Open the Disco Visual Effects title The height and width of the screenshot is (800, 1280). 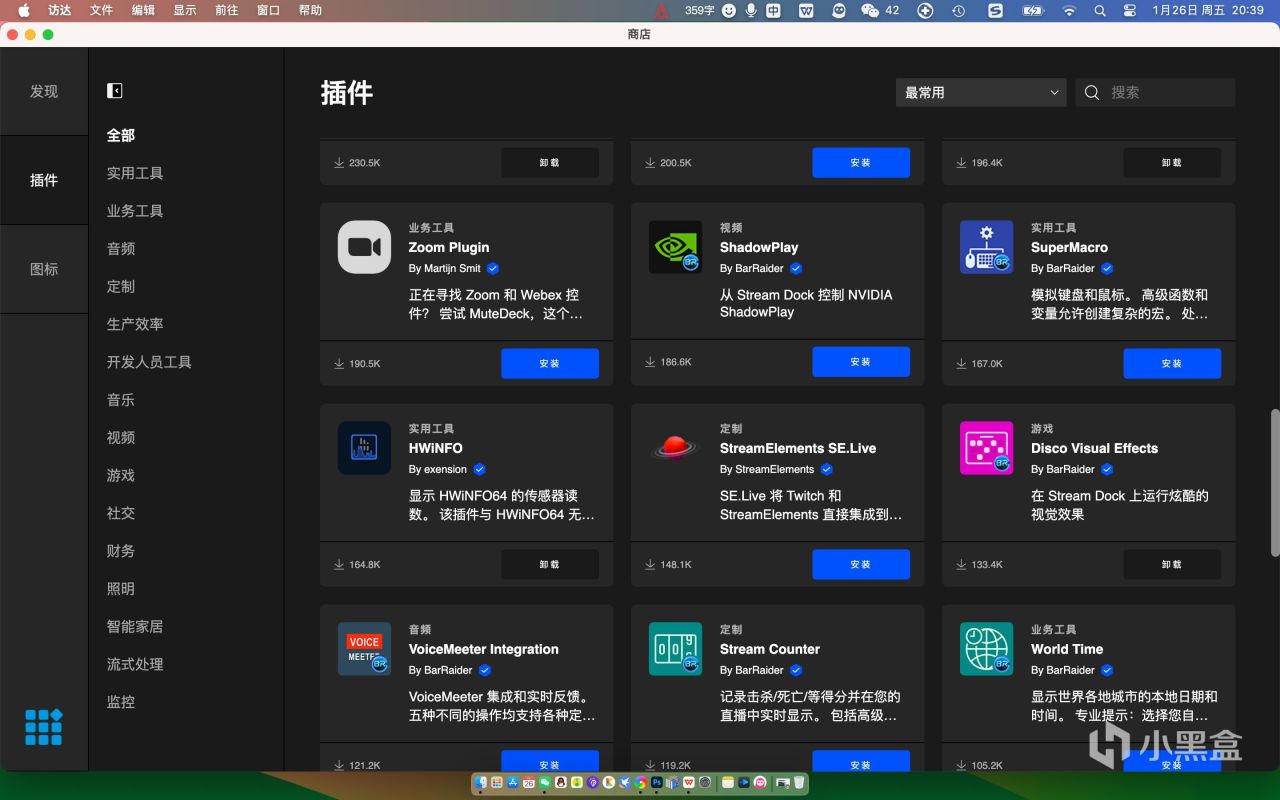click(1094, 448)
